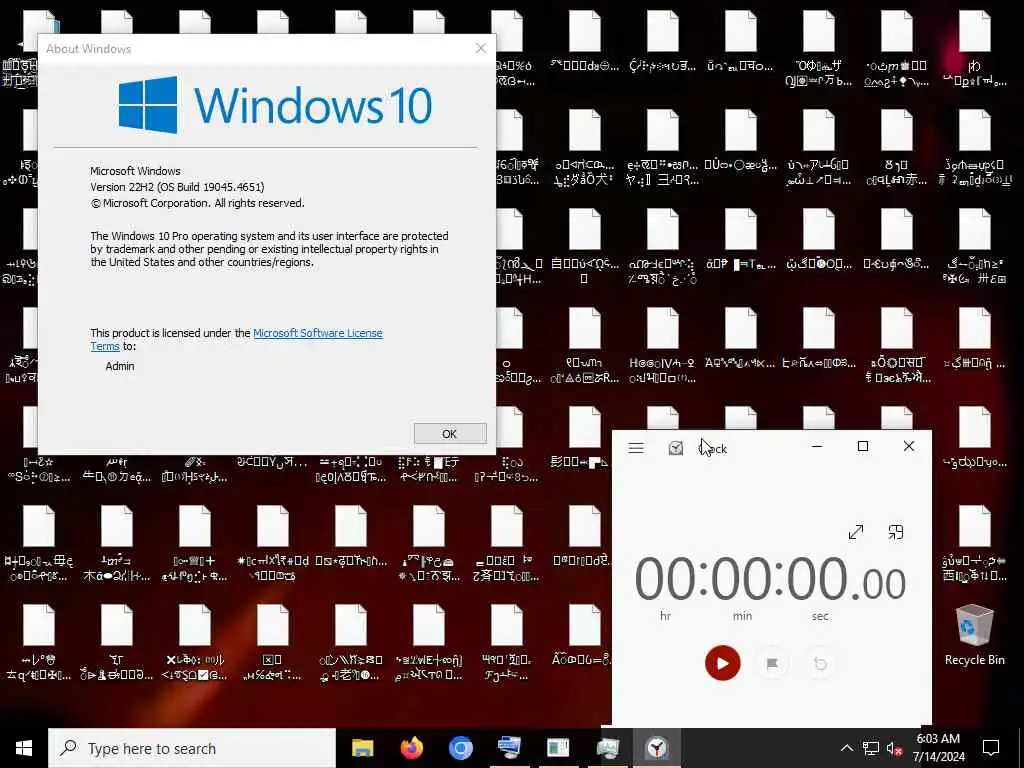Close the About Windows dialog
Screen dimensions: 1024x768
coord(481,48)
